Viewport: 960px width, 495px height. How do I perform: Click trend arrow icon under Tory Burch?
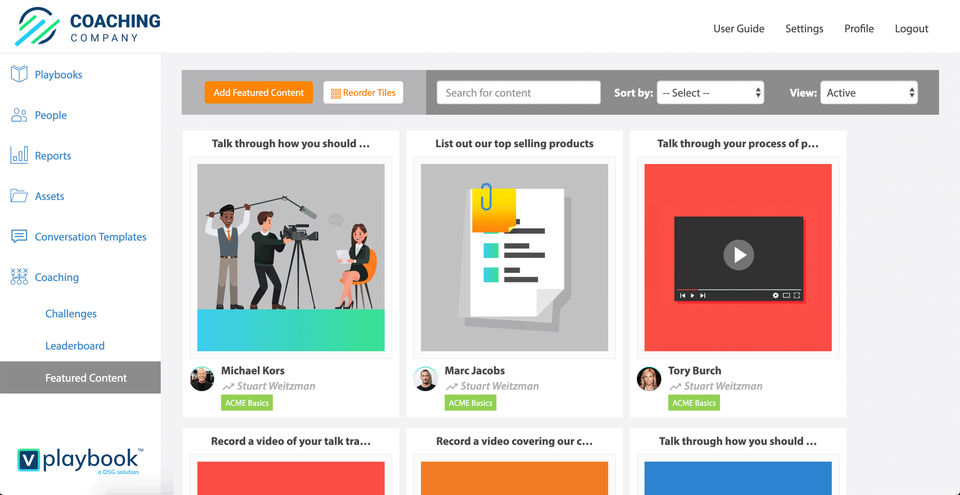click(675, 387)
